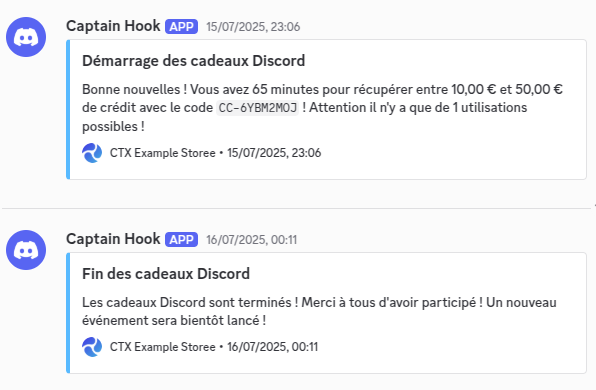The height and width of the screenshot is (390, 596).
Task: Click the blue accent bar of the first embed
Action: [x=68, y=109]
